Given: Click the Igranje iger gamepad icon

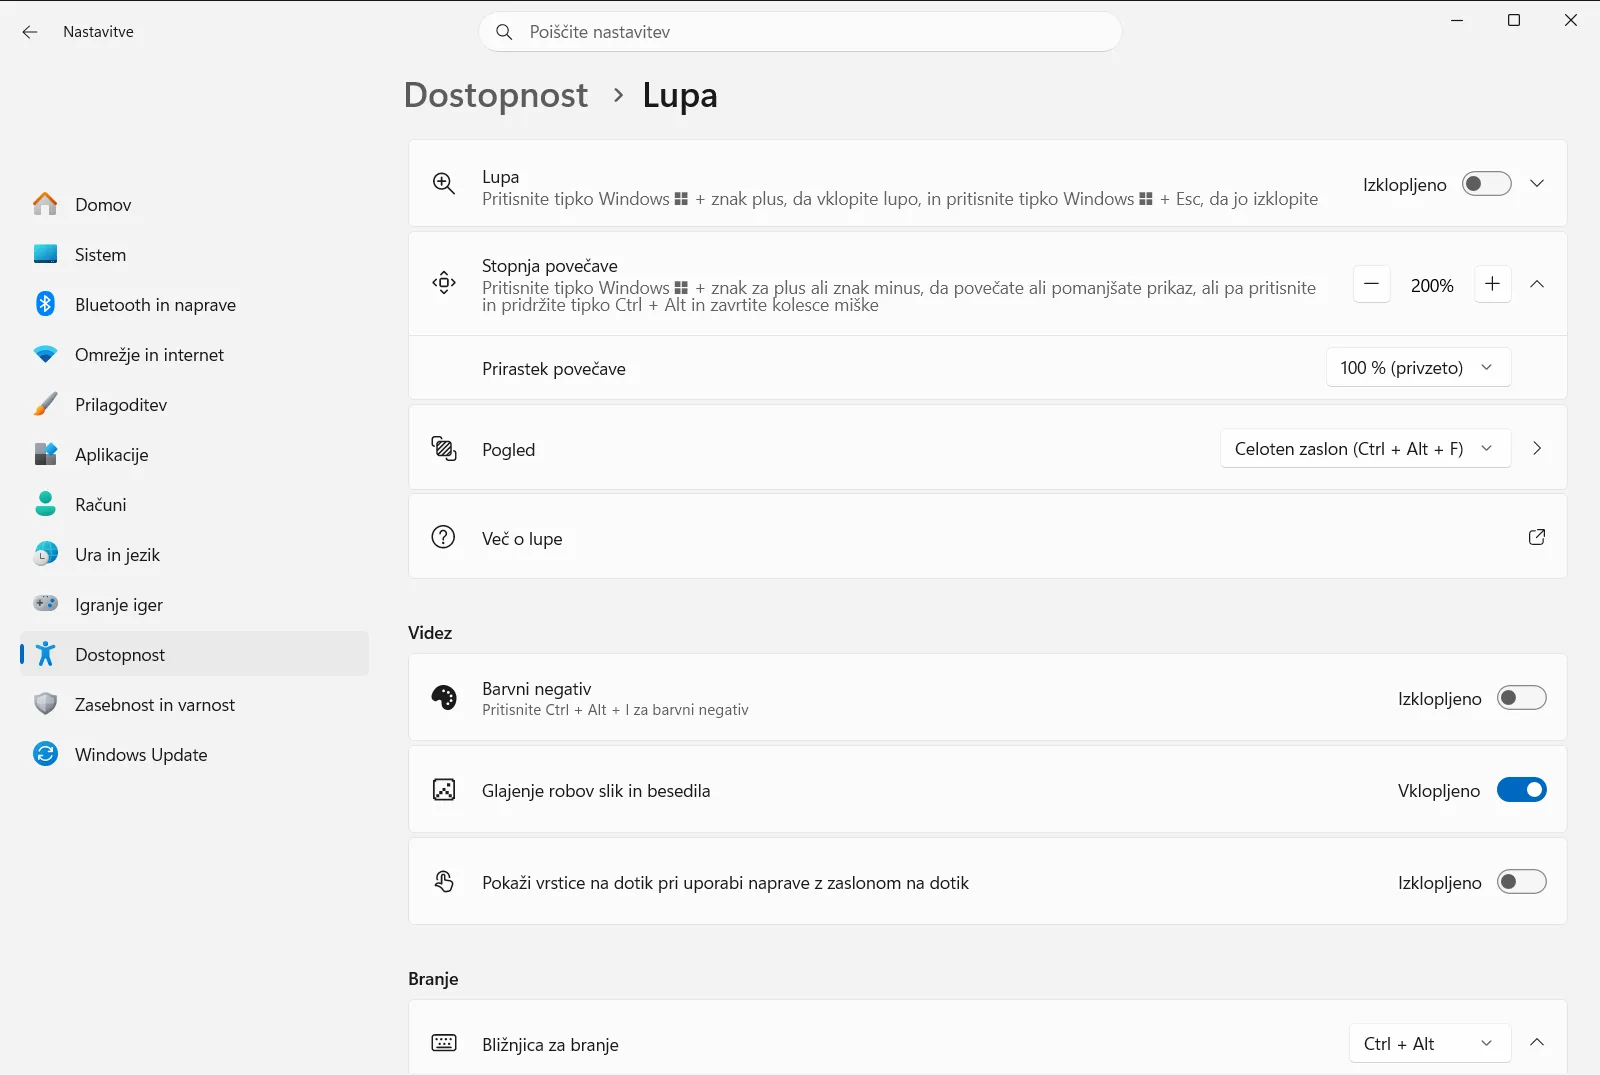Looking at the screenshot, I should pos(45,603).
